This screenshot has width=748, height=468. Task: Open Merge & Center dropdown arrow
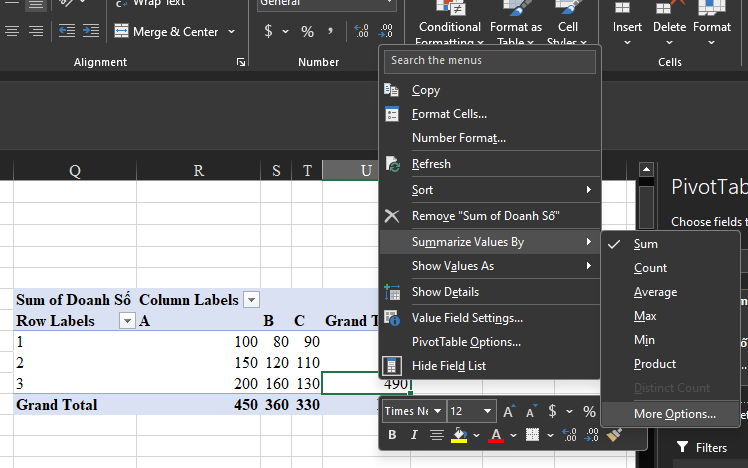tap(231, 31)
